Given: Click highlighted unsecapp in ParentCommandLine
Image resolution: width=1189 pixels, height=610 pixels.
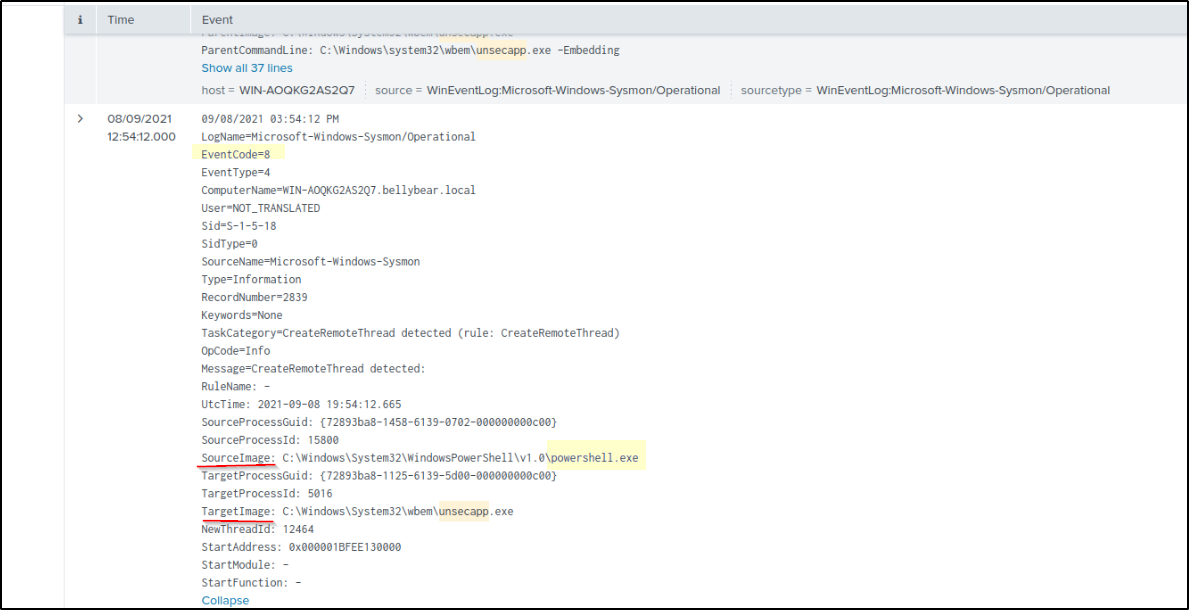Looking at the screenshot, I should pyautogui.click(x=504, y=50).
